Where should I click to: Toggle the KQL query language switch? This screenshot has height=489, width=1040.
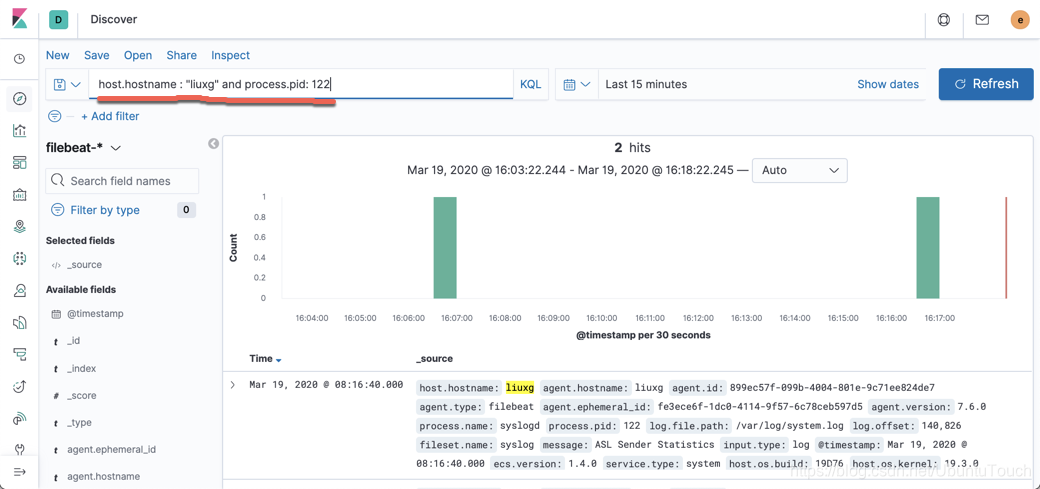(x=530, y=84)
